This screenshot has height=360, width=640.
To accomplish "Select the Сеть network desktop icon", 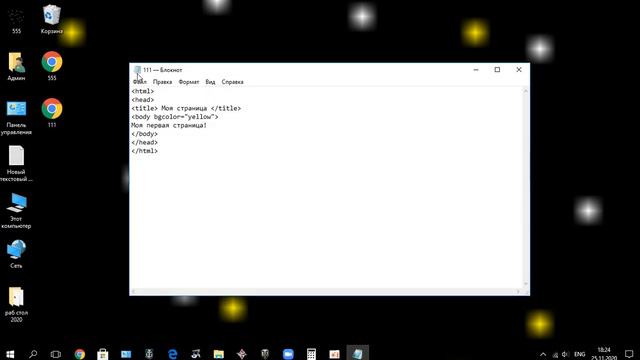I will [16, 254].
